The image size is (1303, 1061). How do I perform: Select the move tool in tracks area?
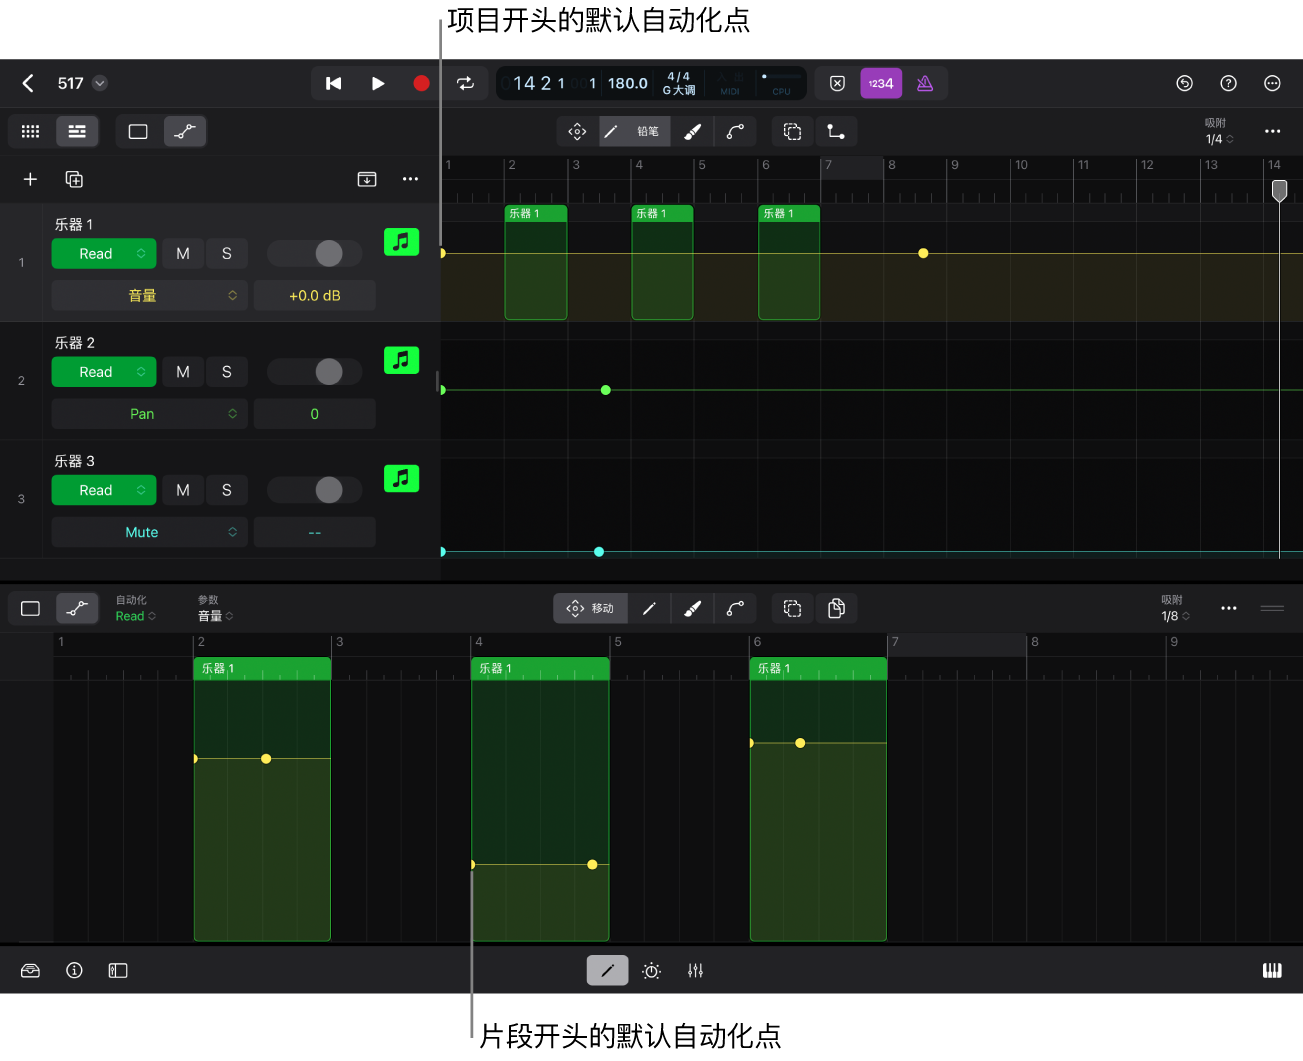point(578,131)
